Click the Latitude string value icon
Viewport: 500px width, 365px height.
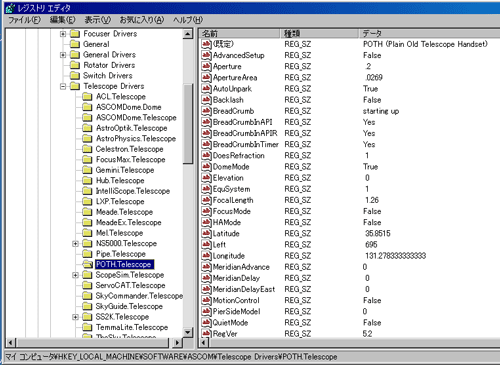(206, 234)
